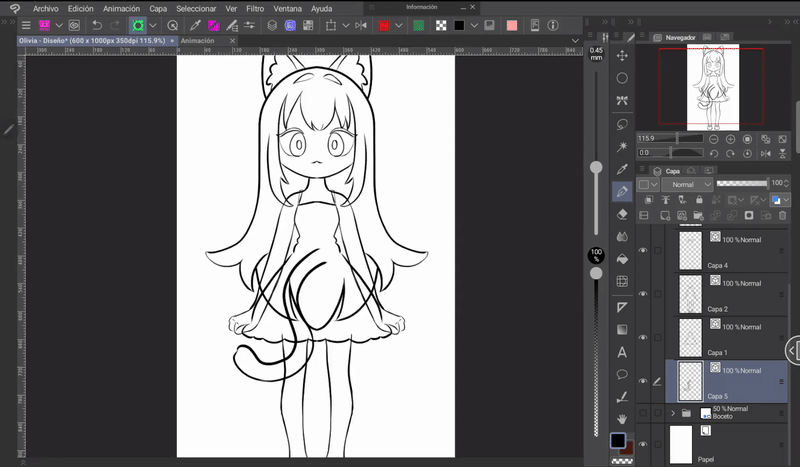The image size is (800, 467).
Task: Pick the Text tool
Action: (x=622, y=352)
